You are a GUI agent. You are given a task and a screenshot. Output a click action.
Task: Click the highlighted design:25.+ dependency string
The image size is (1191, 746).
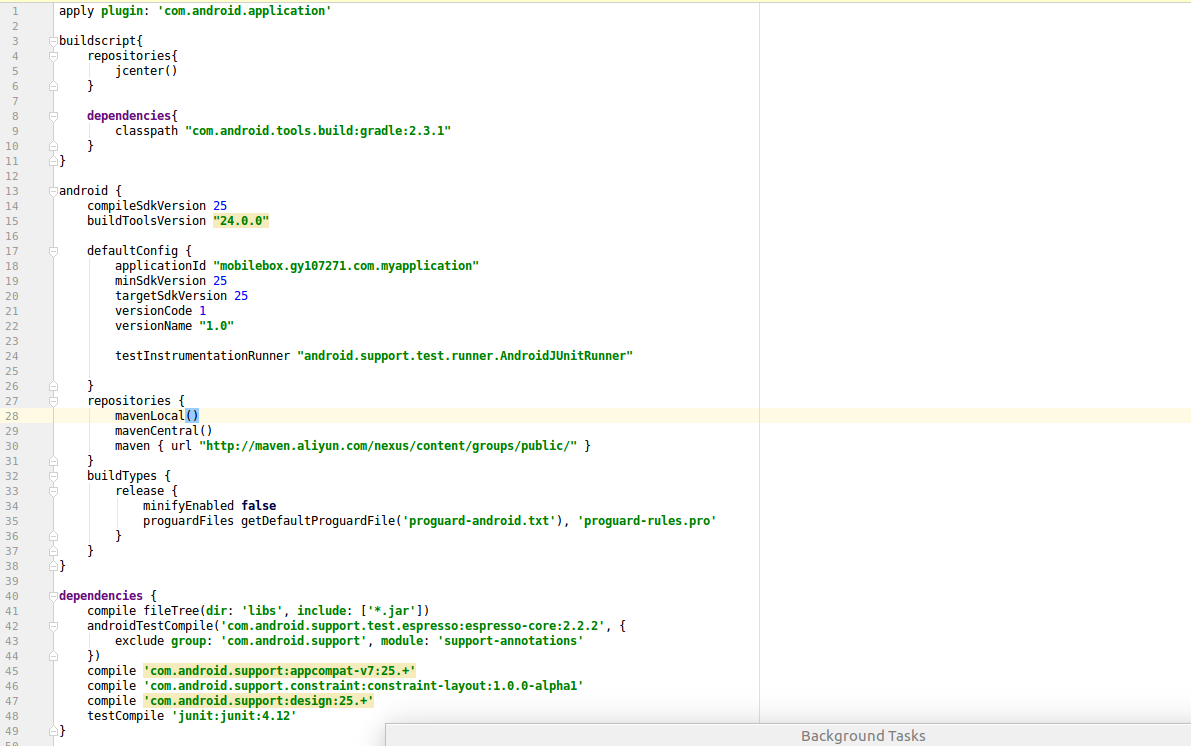click(258, 701)
